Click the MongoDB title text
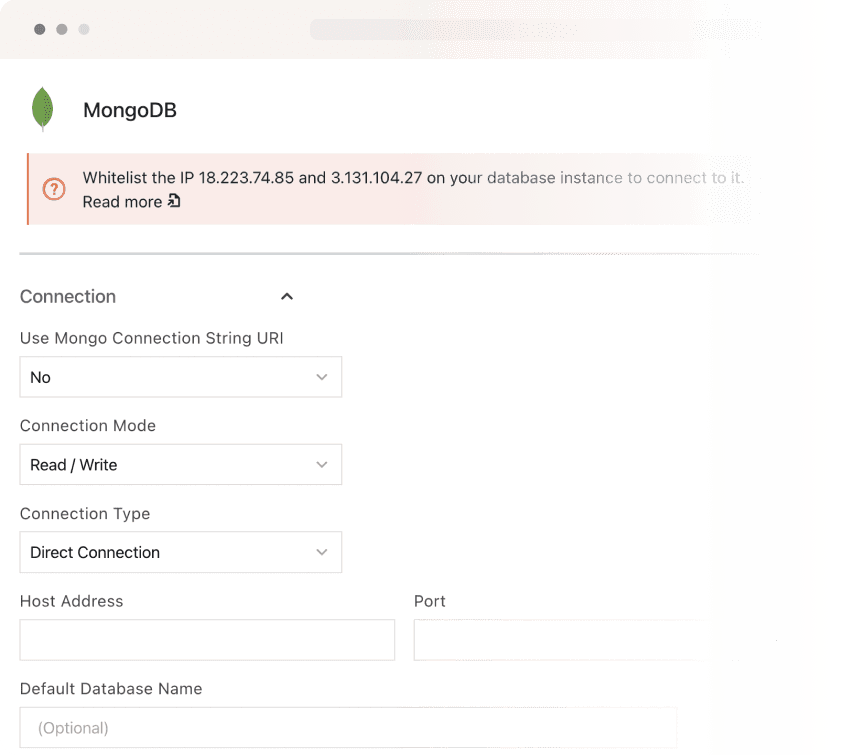The width and height of the screenshot is (856, 755). [130, 110]
